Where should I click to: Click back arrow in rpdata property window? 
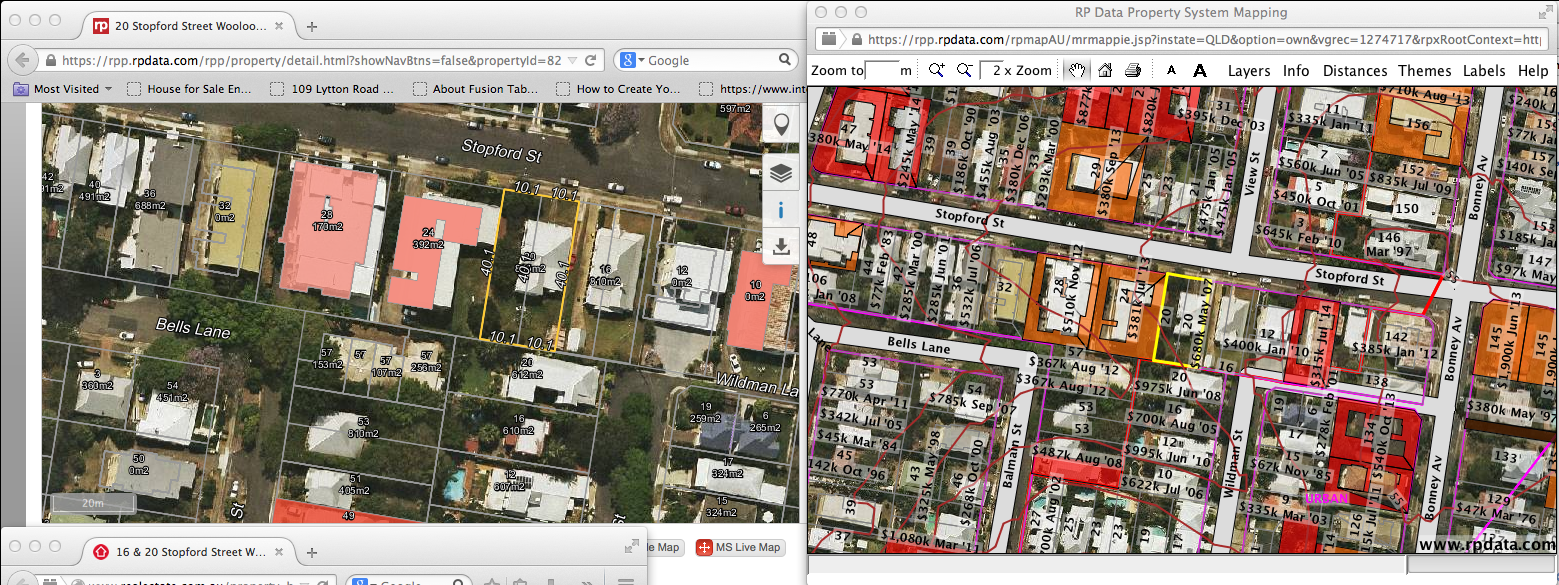pos(24,59)
